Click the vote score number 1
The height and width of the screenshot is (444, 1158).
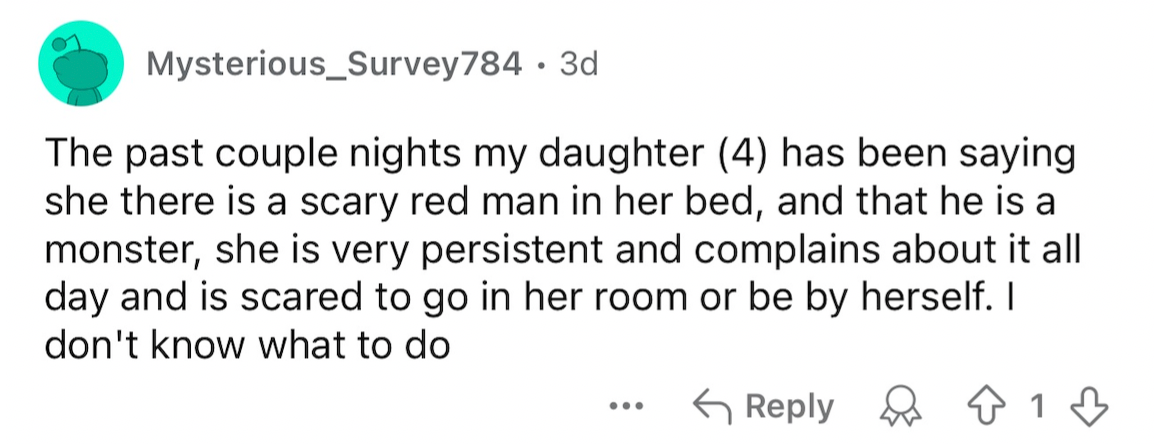tap(1038, 407)
